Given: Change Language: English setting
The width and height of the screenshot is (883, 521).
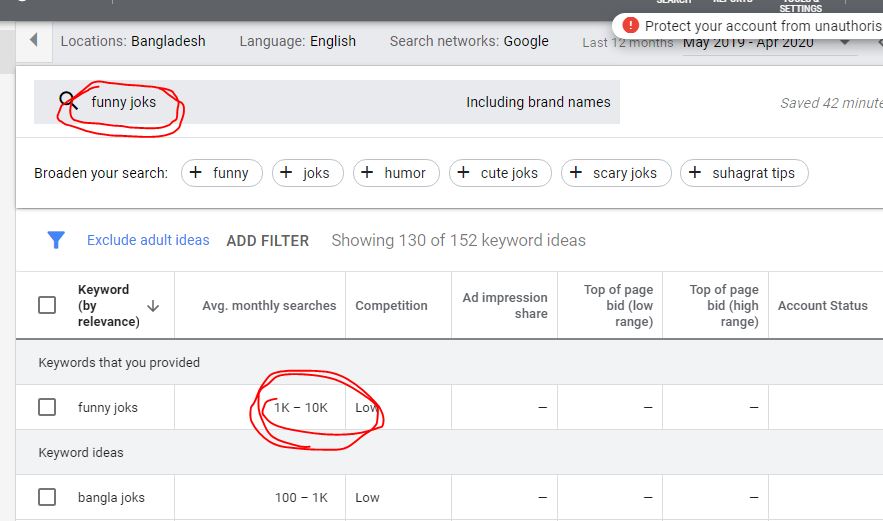Looking at the screenshot, I should pyautogui.click(x=297, y=41).
